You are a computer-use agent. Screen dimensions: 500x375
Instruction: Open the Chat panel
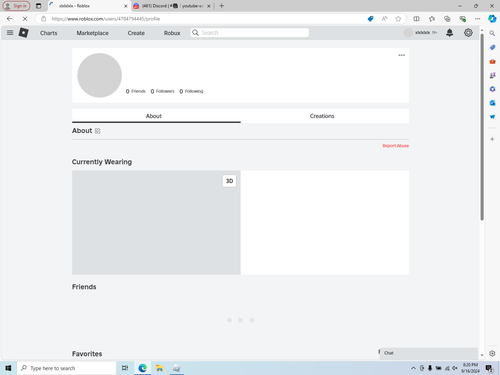(x=429, y=353)
